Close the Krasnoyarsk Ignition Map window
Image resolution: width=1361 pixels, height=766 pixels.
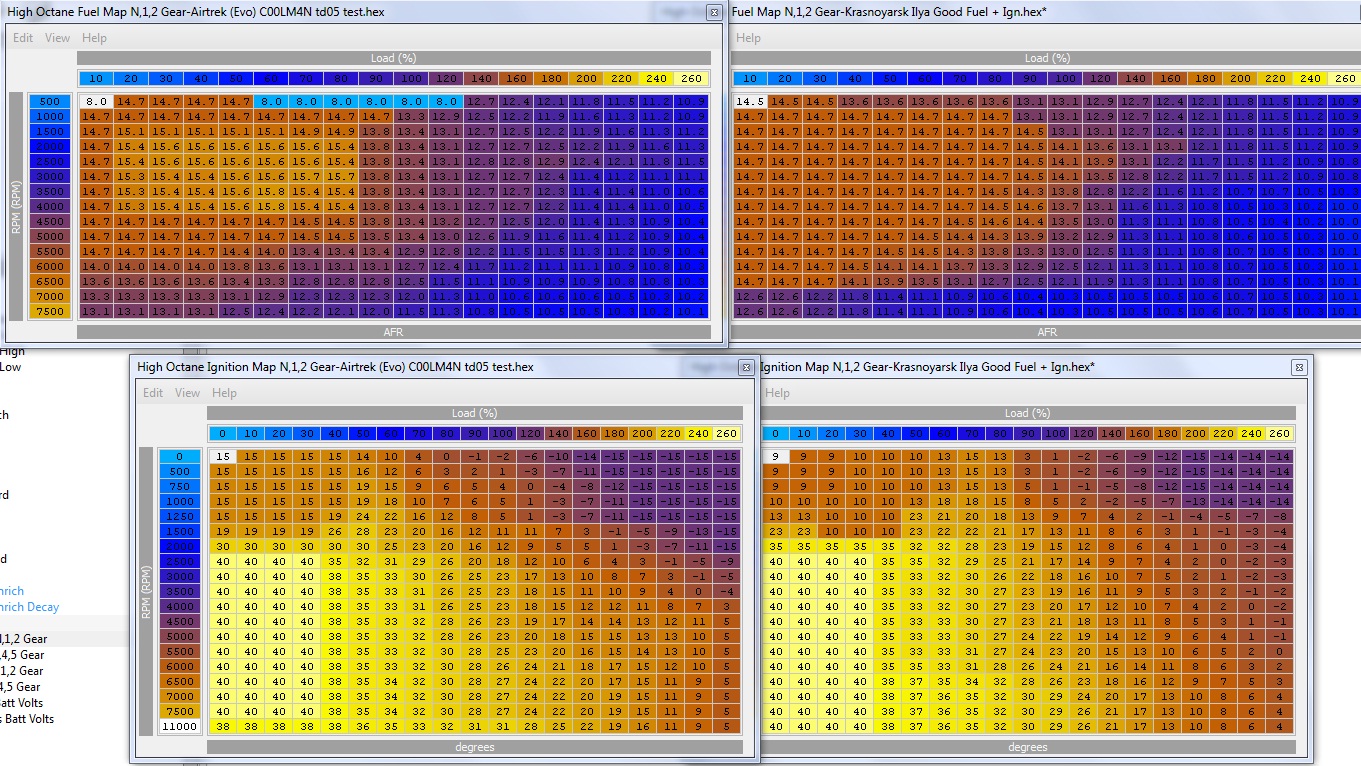click(x=1299, y=367)
